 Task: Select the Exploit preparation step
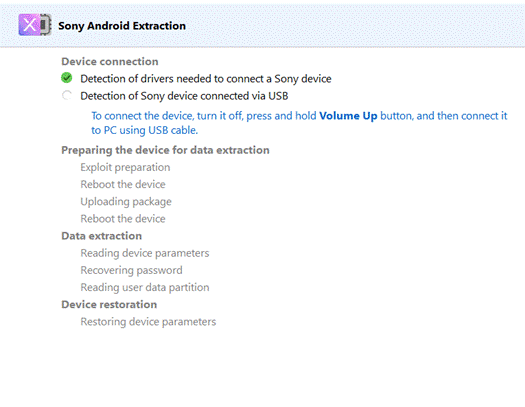pos(125,167)
